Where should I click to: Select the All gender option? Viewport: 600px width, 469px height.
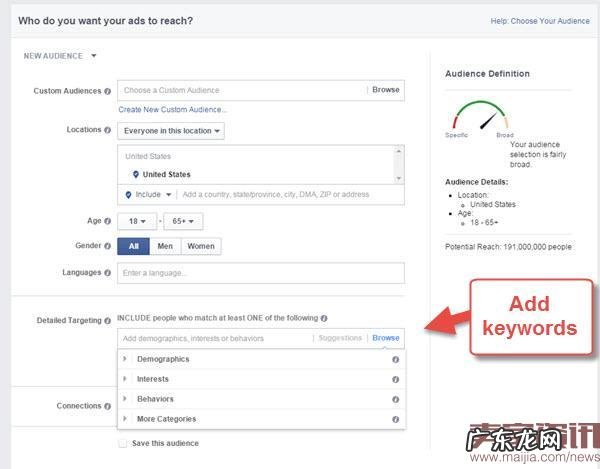(x=134, y=246)
